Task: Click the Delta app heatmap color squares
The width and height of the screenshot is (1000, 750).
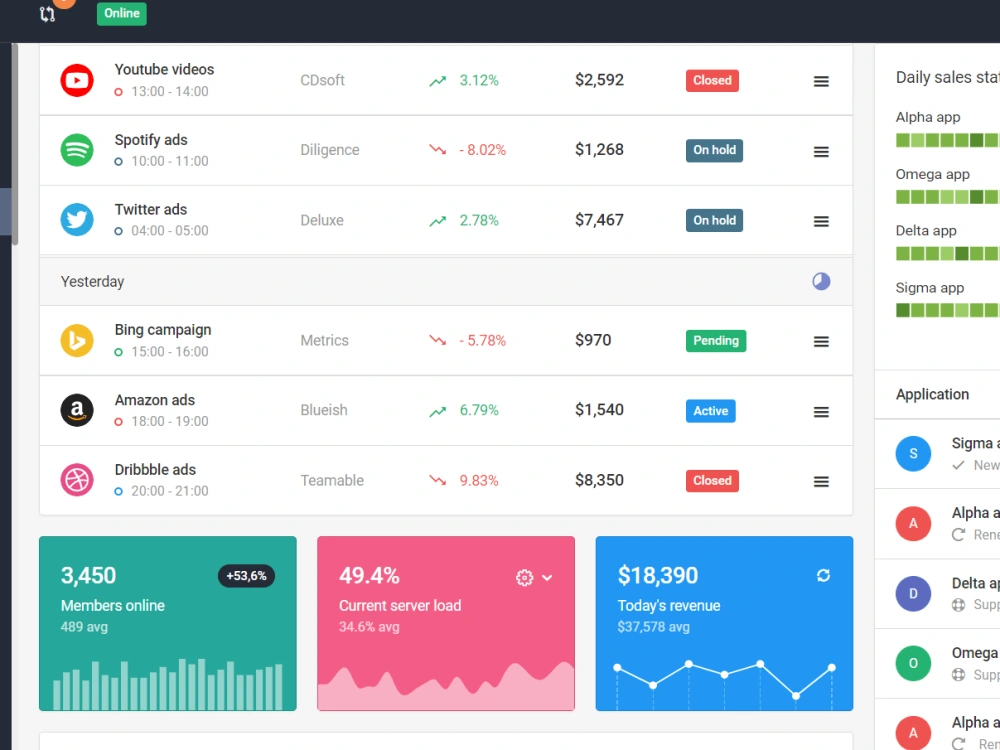Action: pos(948,254)
